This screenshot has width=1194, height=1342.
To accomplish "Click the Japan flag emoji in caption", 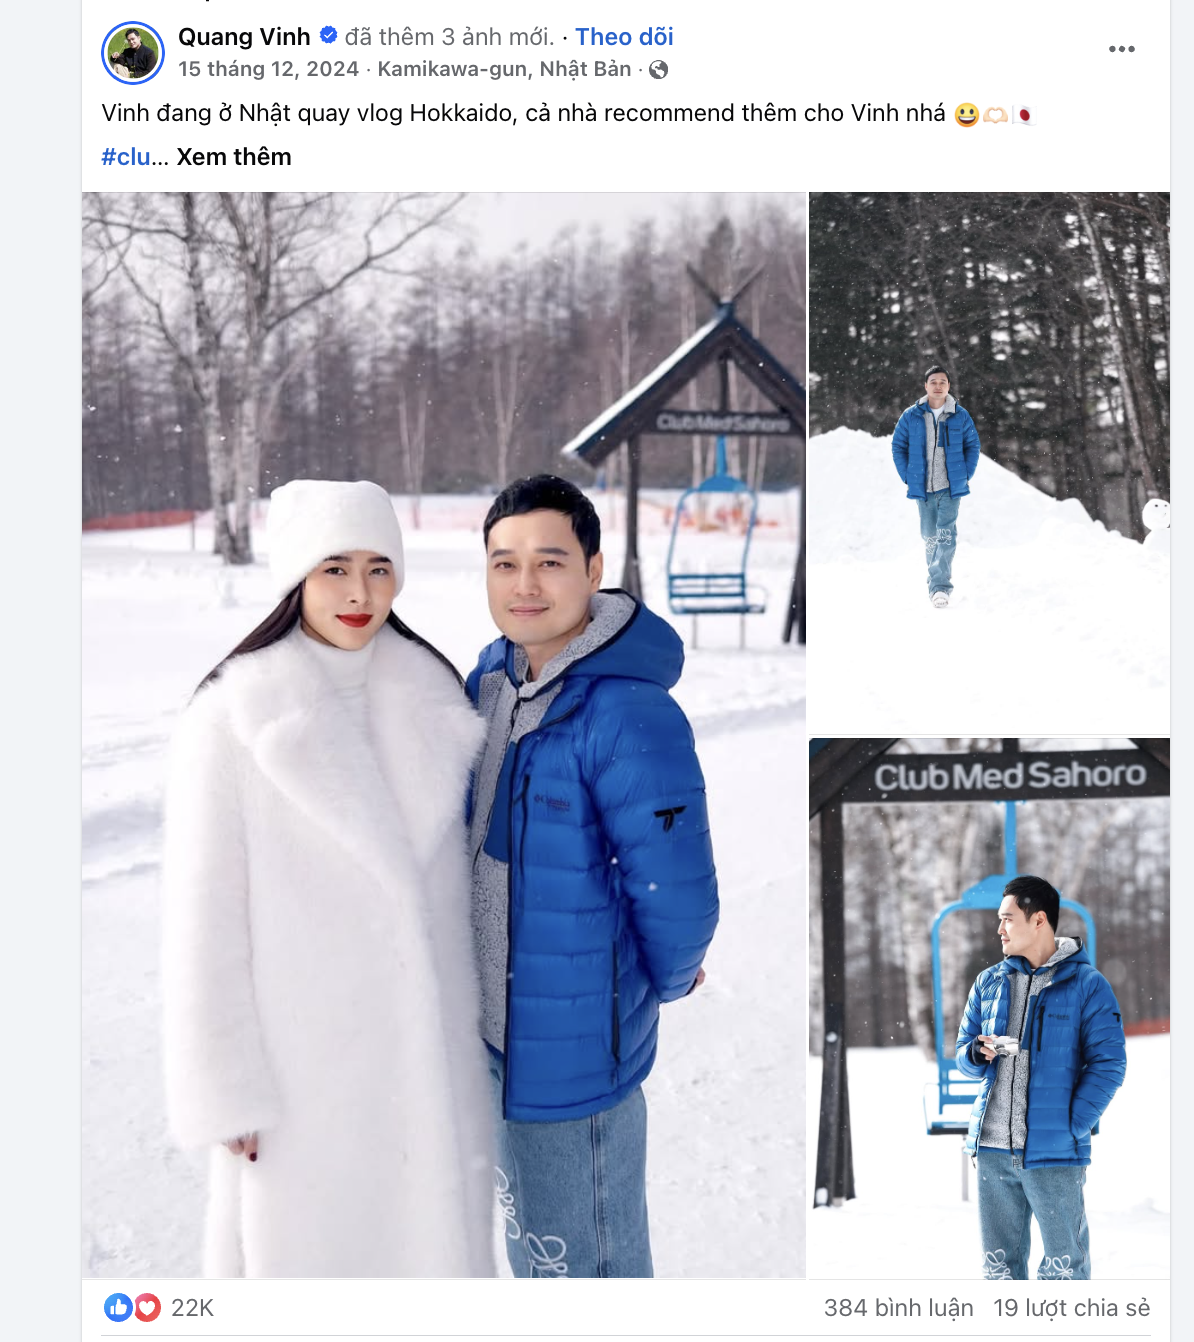I will [1023, 115].
